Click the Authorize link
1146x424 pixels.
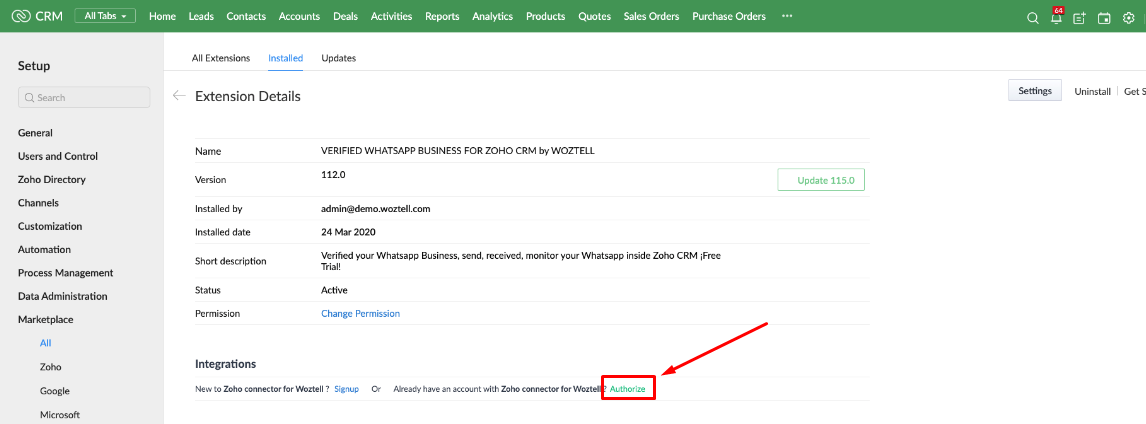coord(628,389)
